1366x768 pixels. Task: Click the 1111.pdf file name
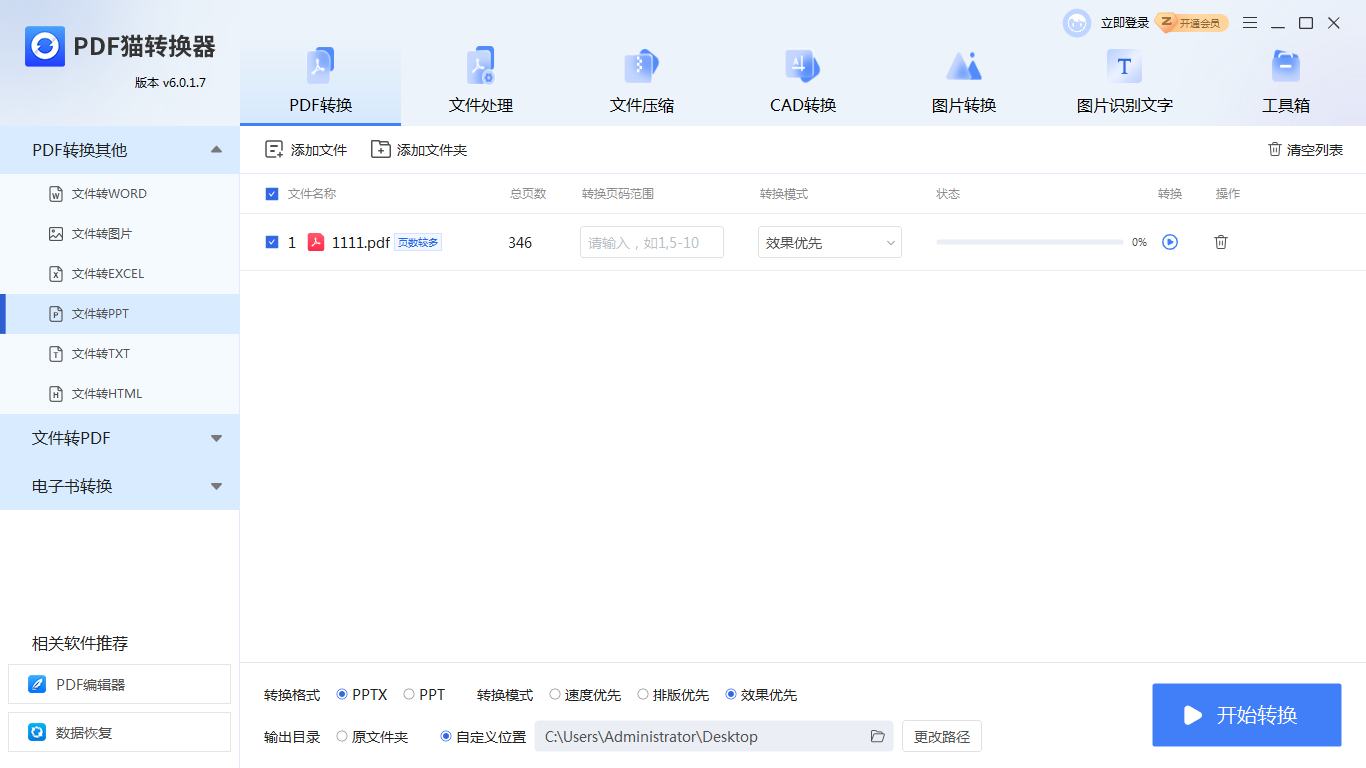point(361,242)
